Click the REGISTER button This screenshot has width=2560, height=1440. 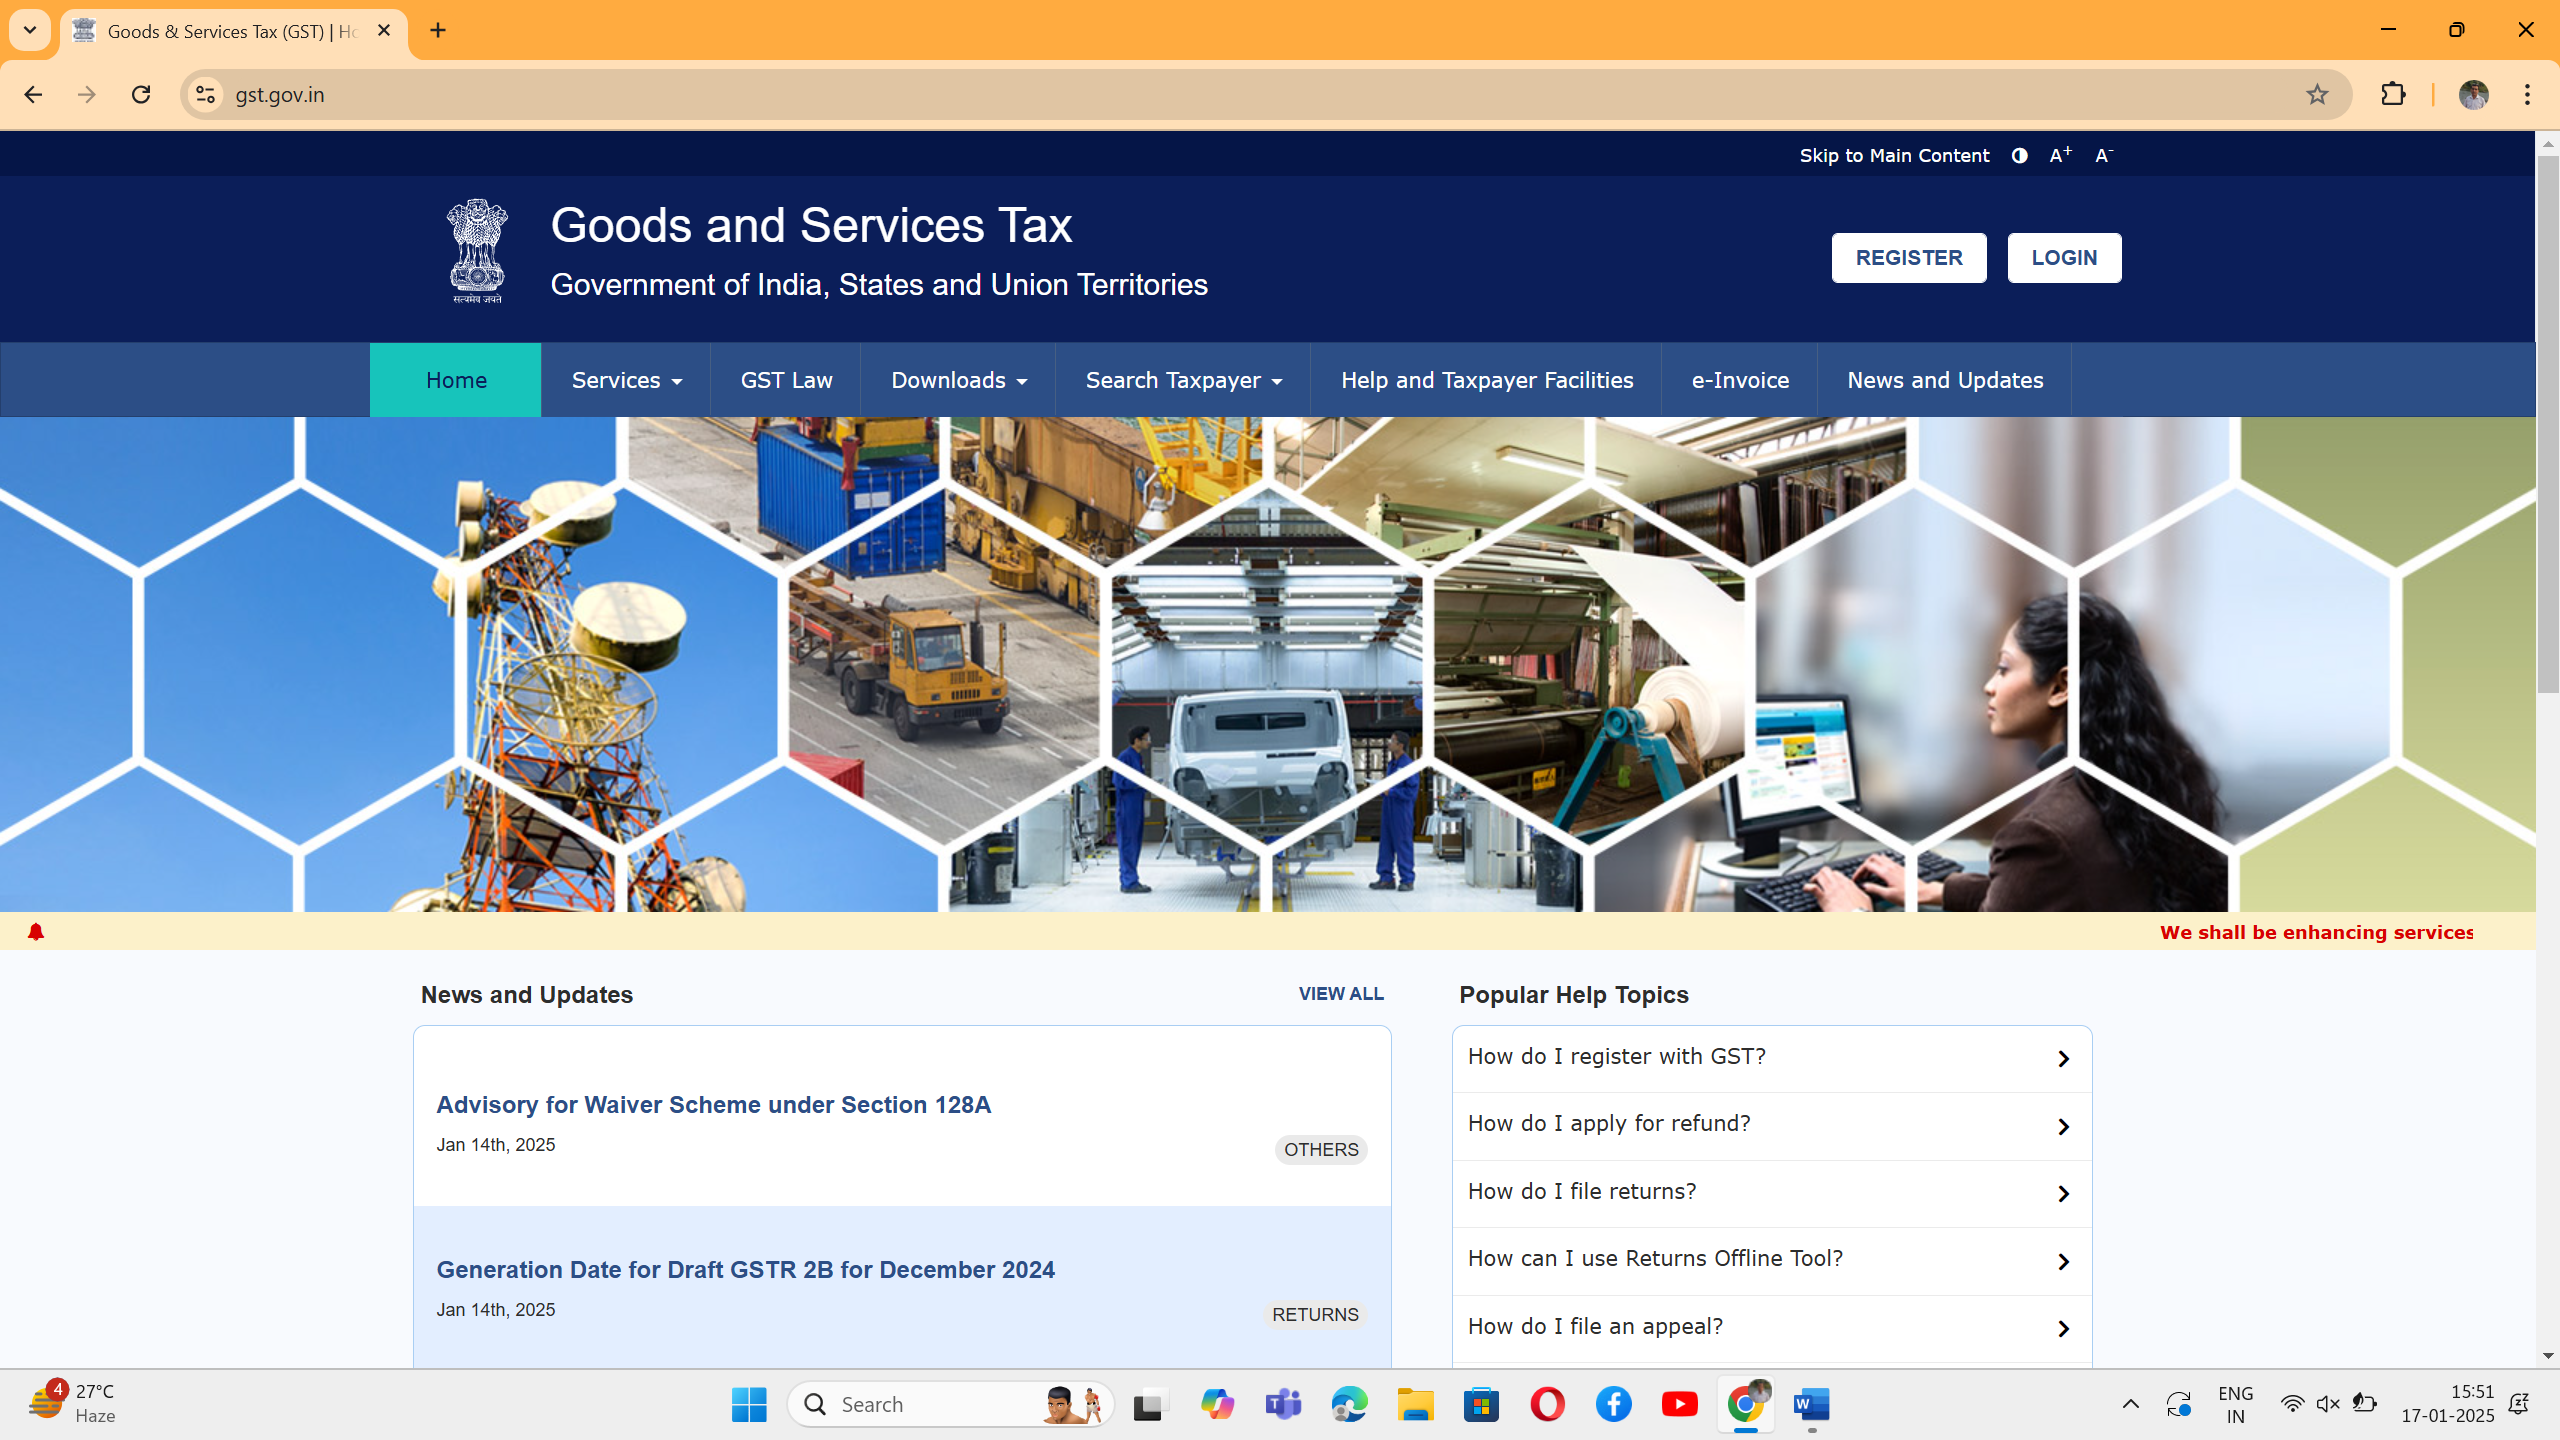[x=1908, y=258]
